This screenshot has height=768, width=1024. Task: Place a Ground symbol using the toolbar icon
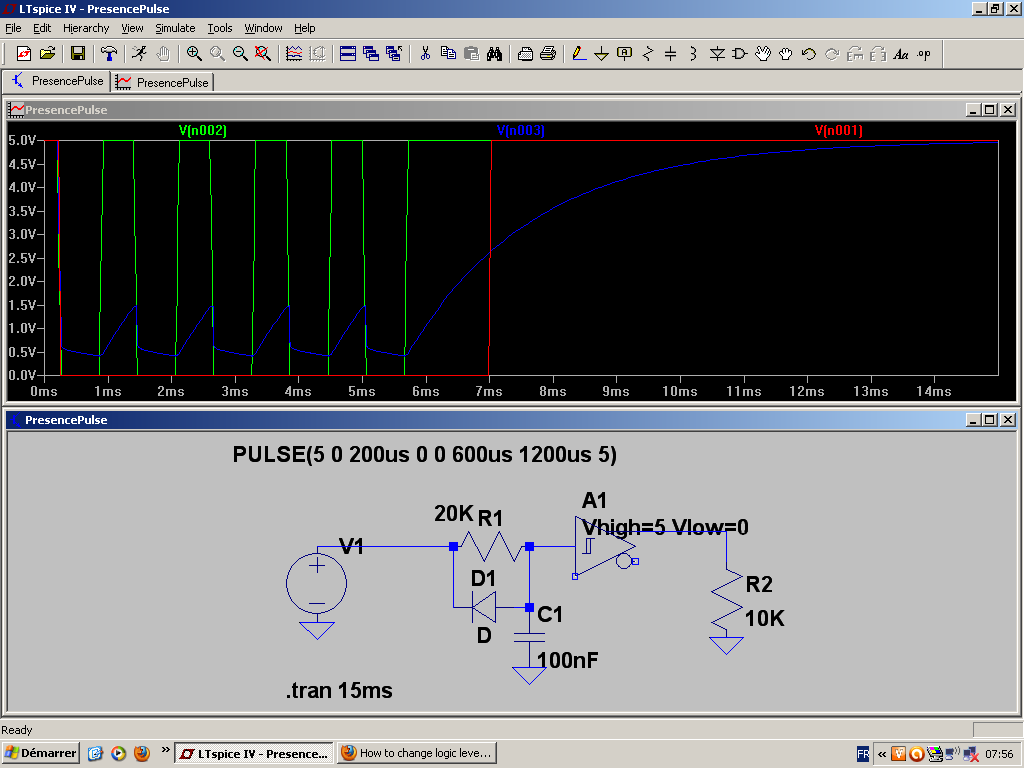601,54
